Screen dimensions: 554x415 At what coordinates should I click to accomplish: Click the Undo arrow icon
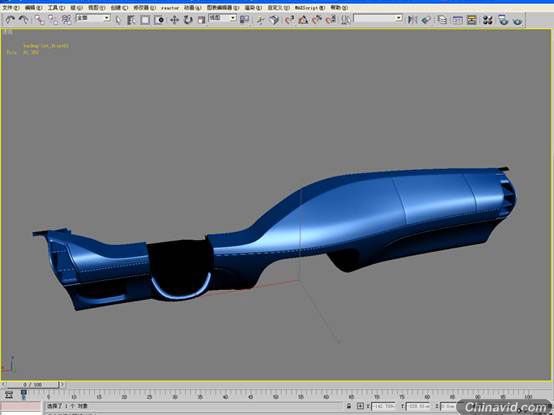pyautogui.click(x=10, y=20)
